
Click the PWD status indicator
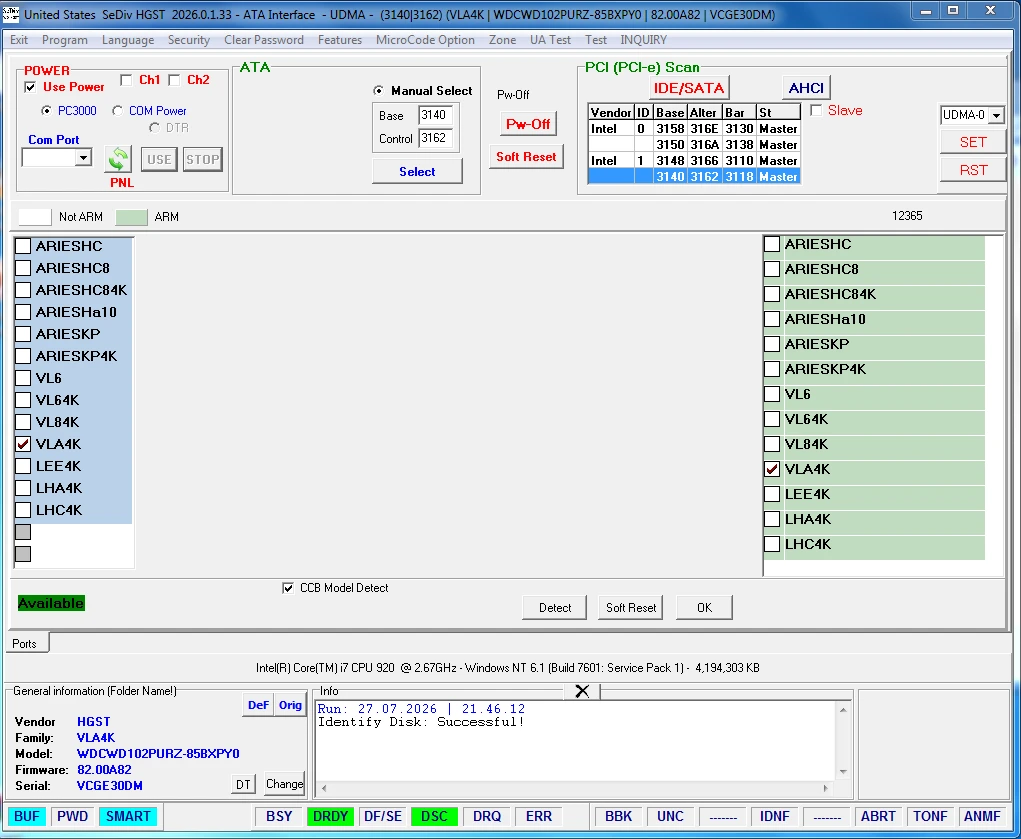[72, 816]
